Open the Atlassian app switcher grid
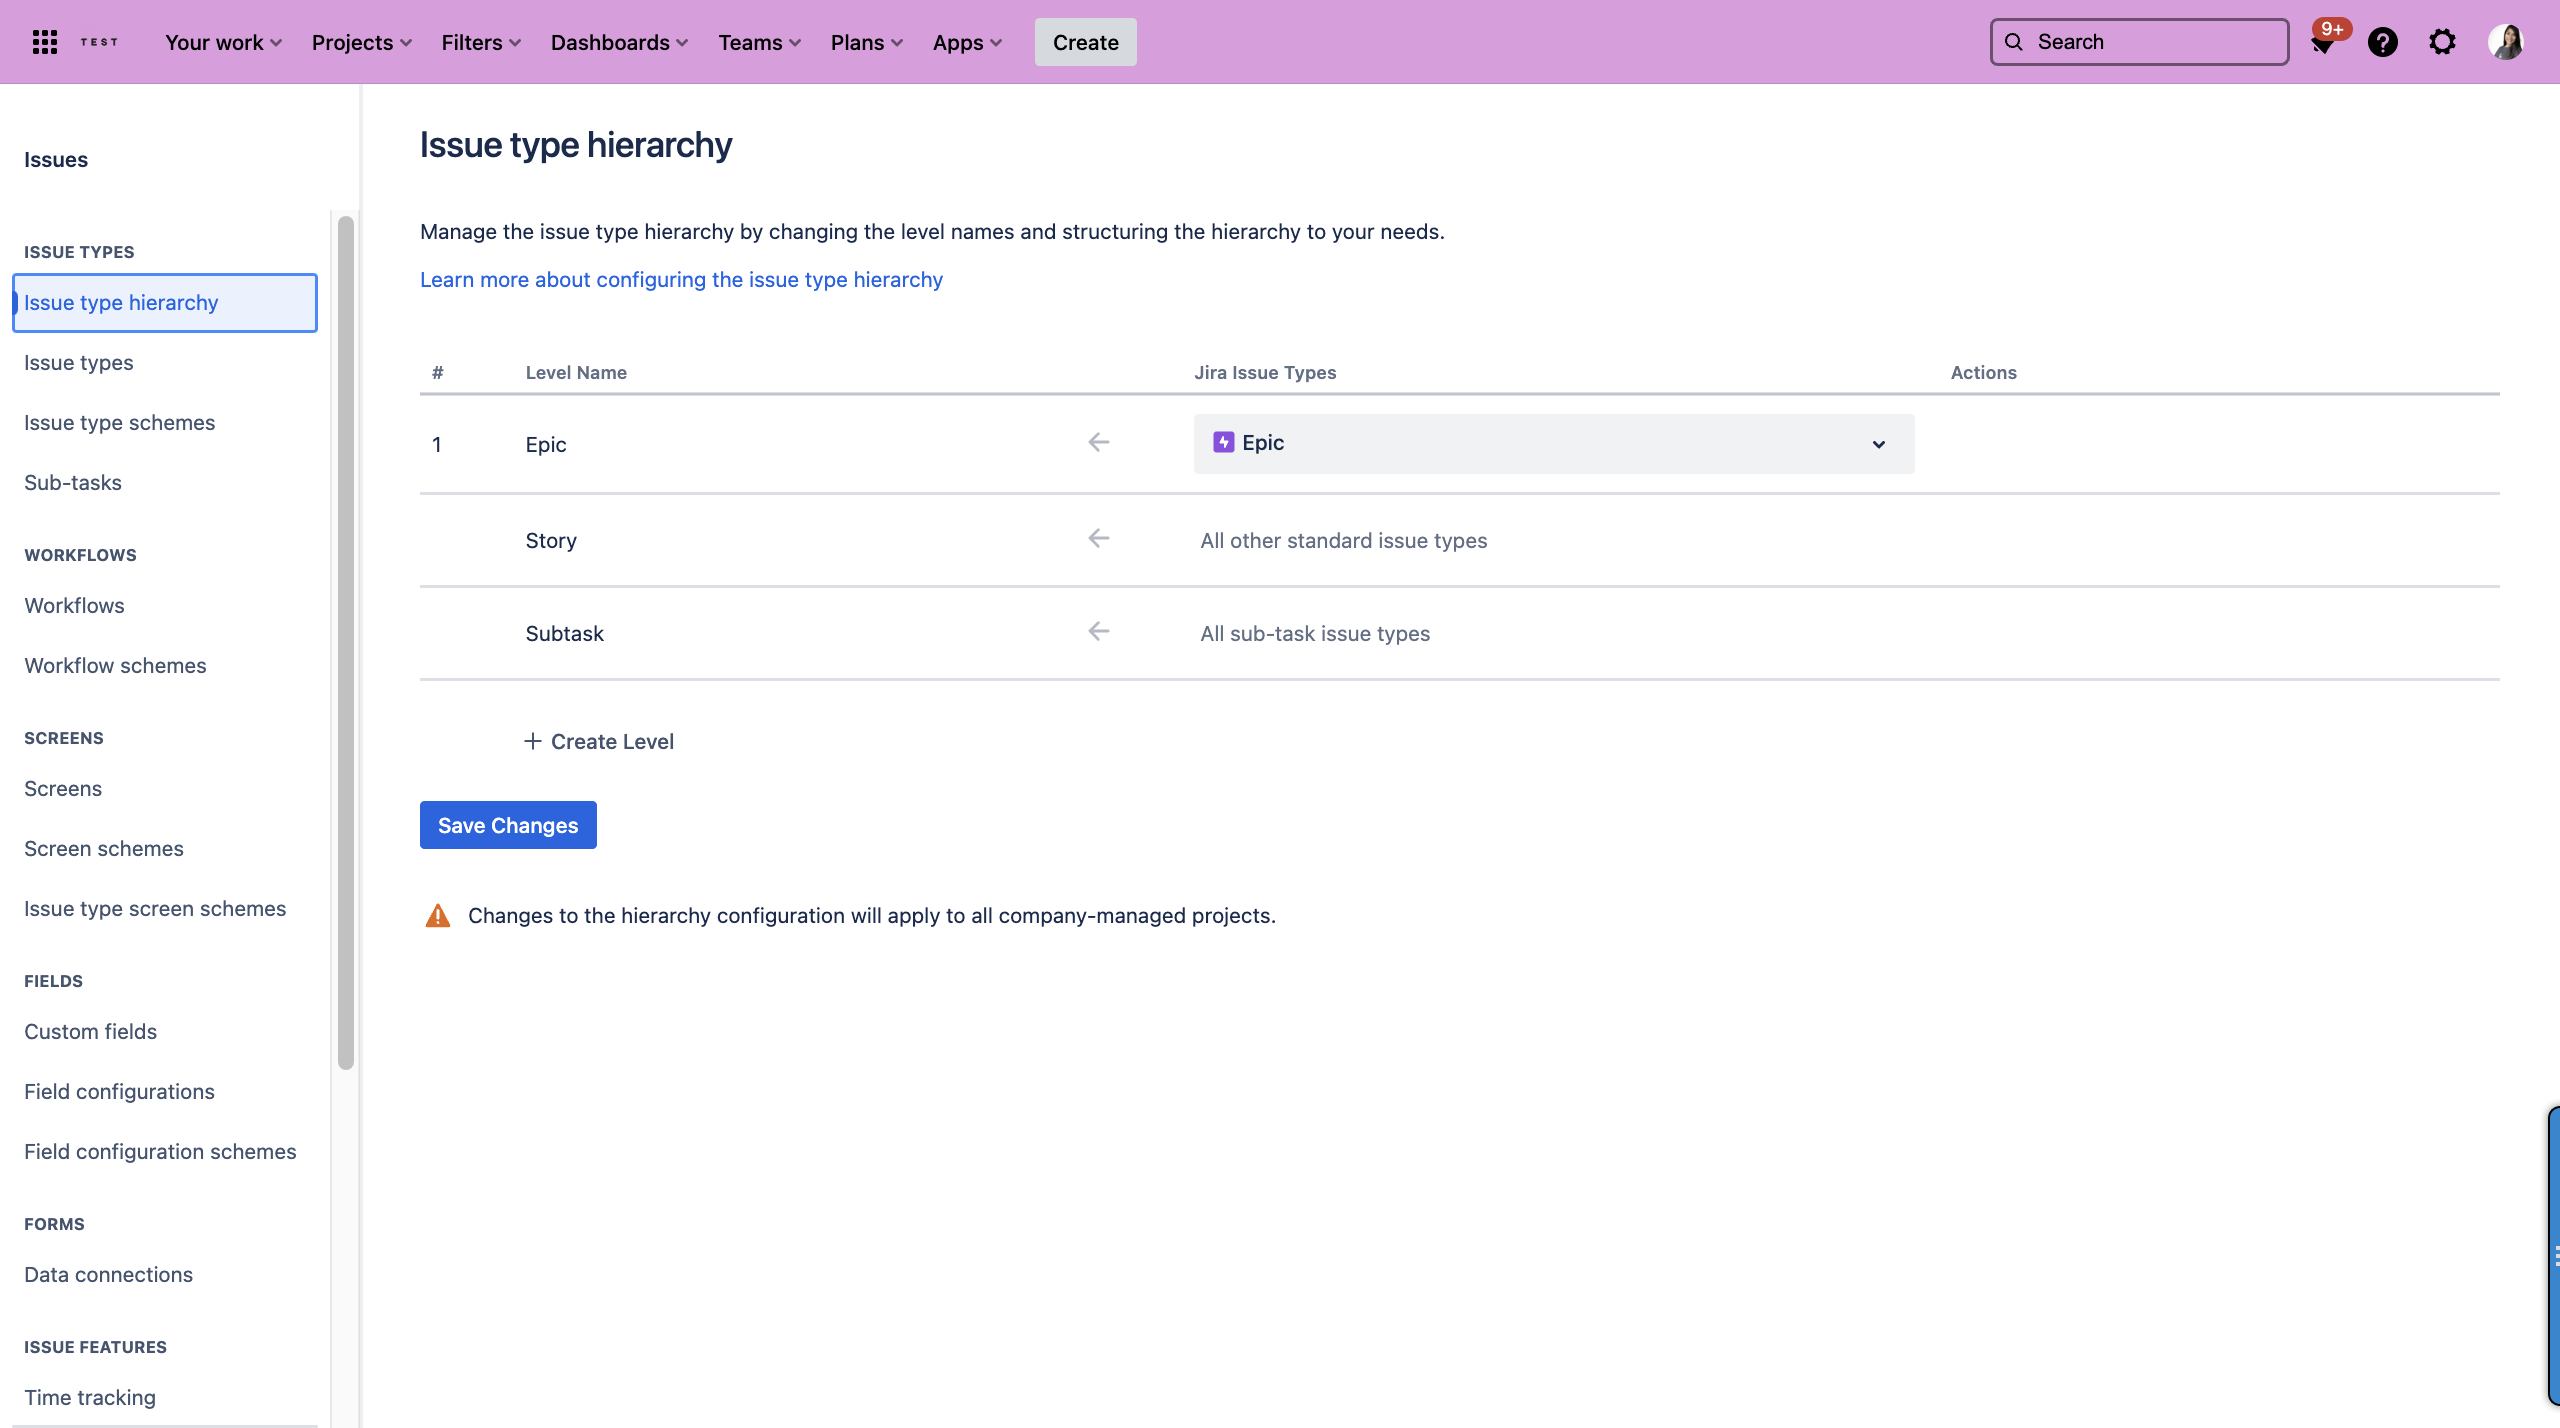Image resolution: width=2560 pixels, height=1428 pixels. [45, 41]
